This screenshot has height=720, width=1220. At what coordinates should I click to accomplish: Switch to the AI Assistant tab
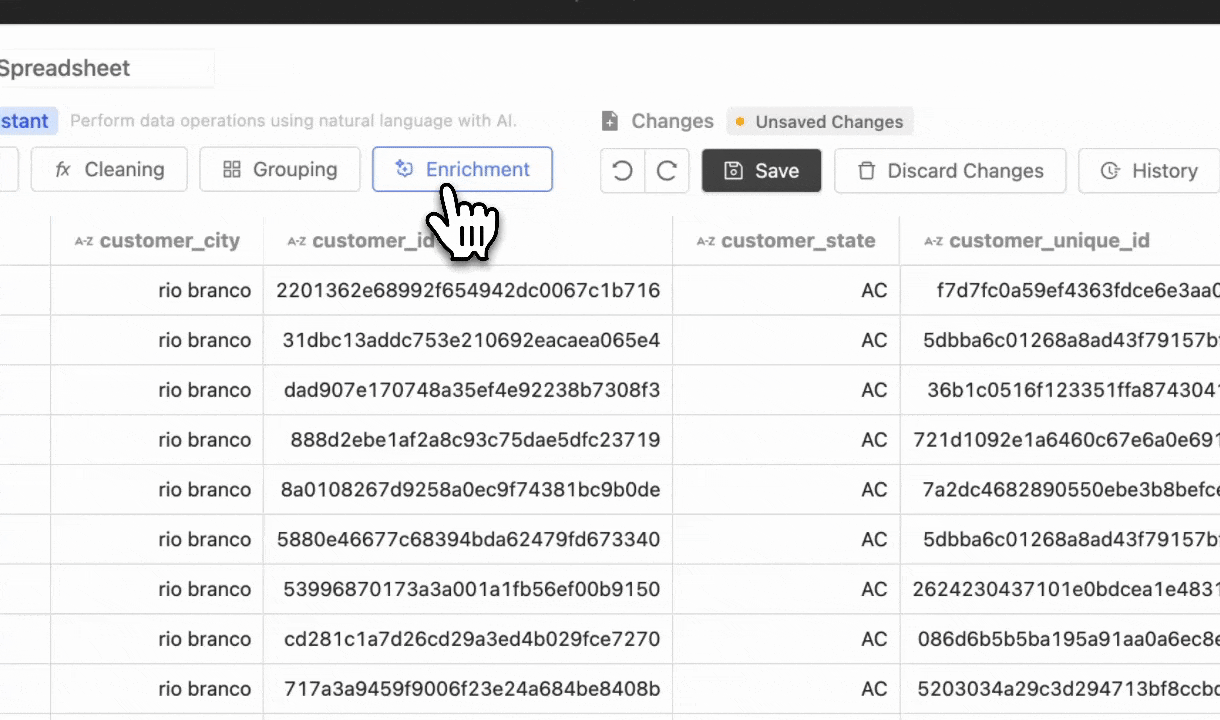[25, 121]
